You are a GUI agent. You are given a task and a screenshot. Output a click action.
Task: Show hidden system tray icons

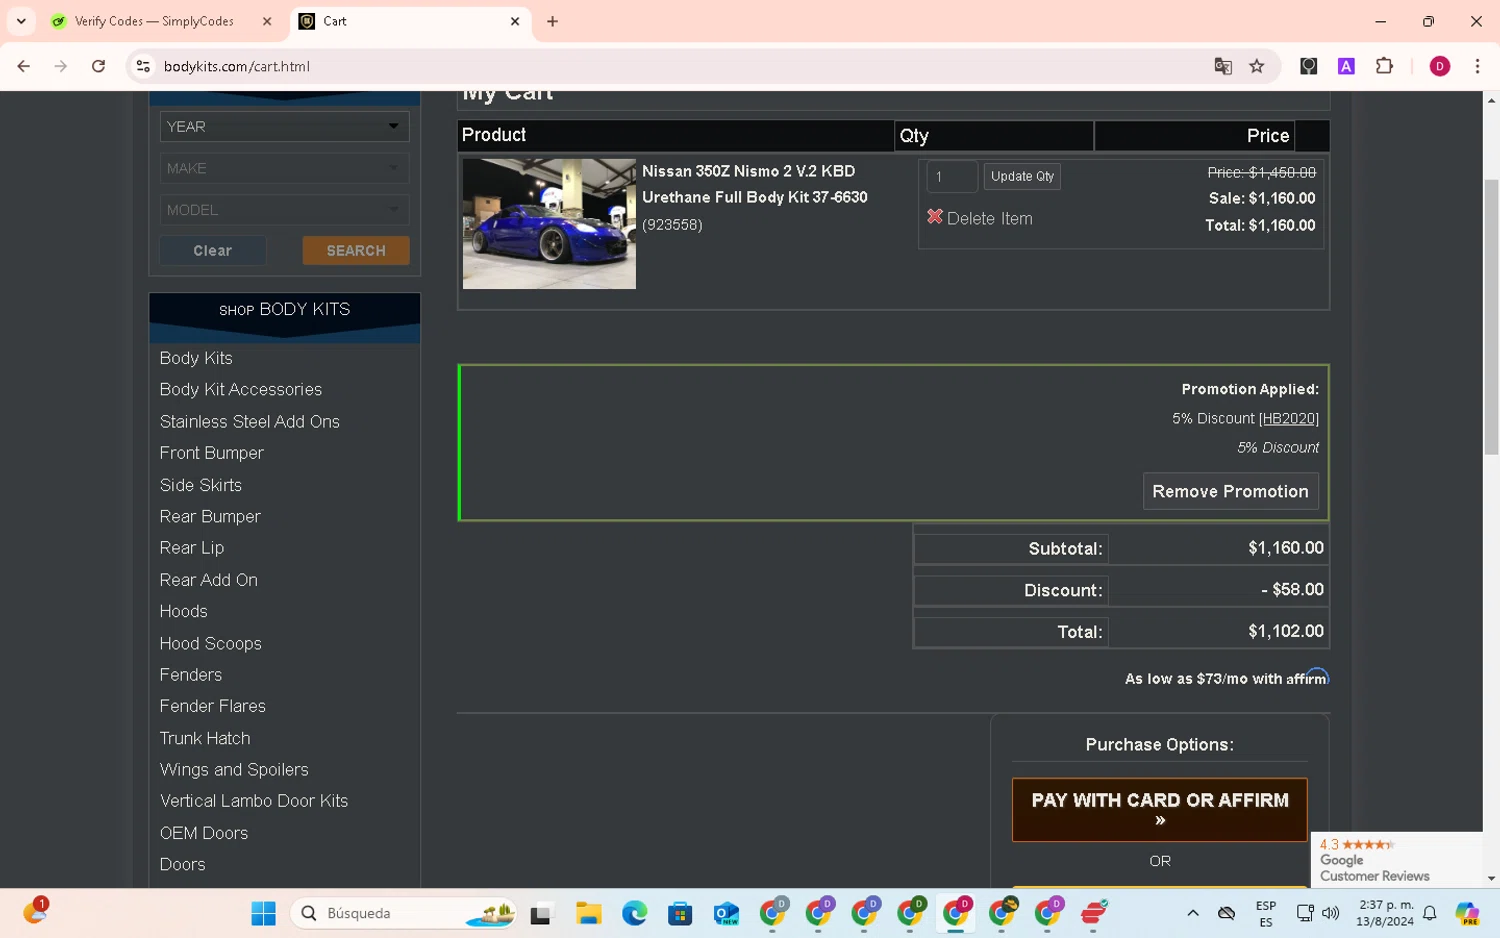click(1193, 913)
